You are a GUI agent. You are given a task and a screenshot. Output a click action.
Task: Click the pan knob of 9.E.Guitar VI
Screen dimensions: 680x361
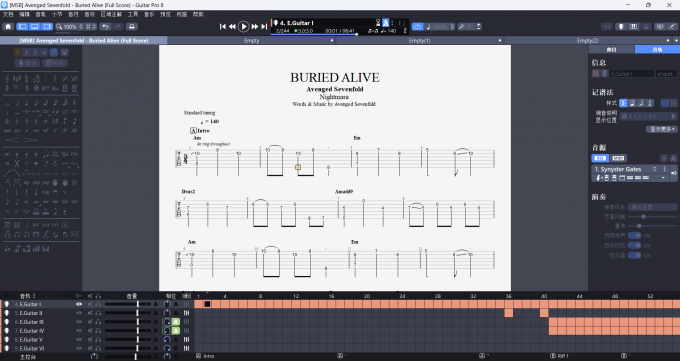click(x=167, y=348)
